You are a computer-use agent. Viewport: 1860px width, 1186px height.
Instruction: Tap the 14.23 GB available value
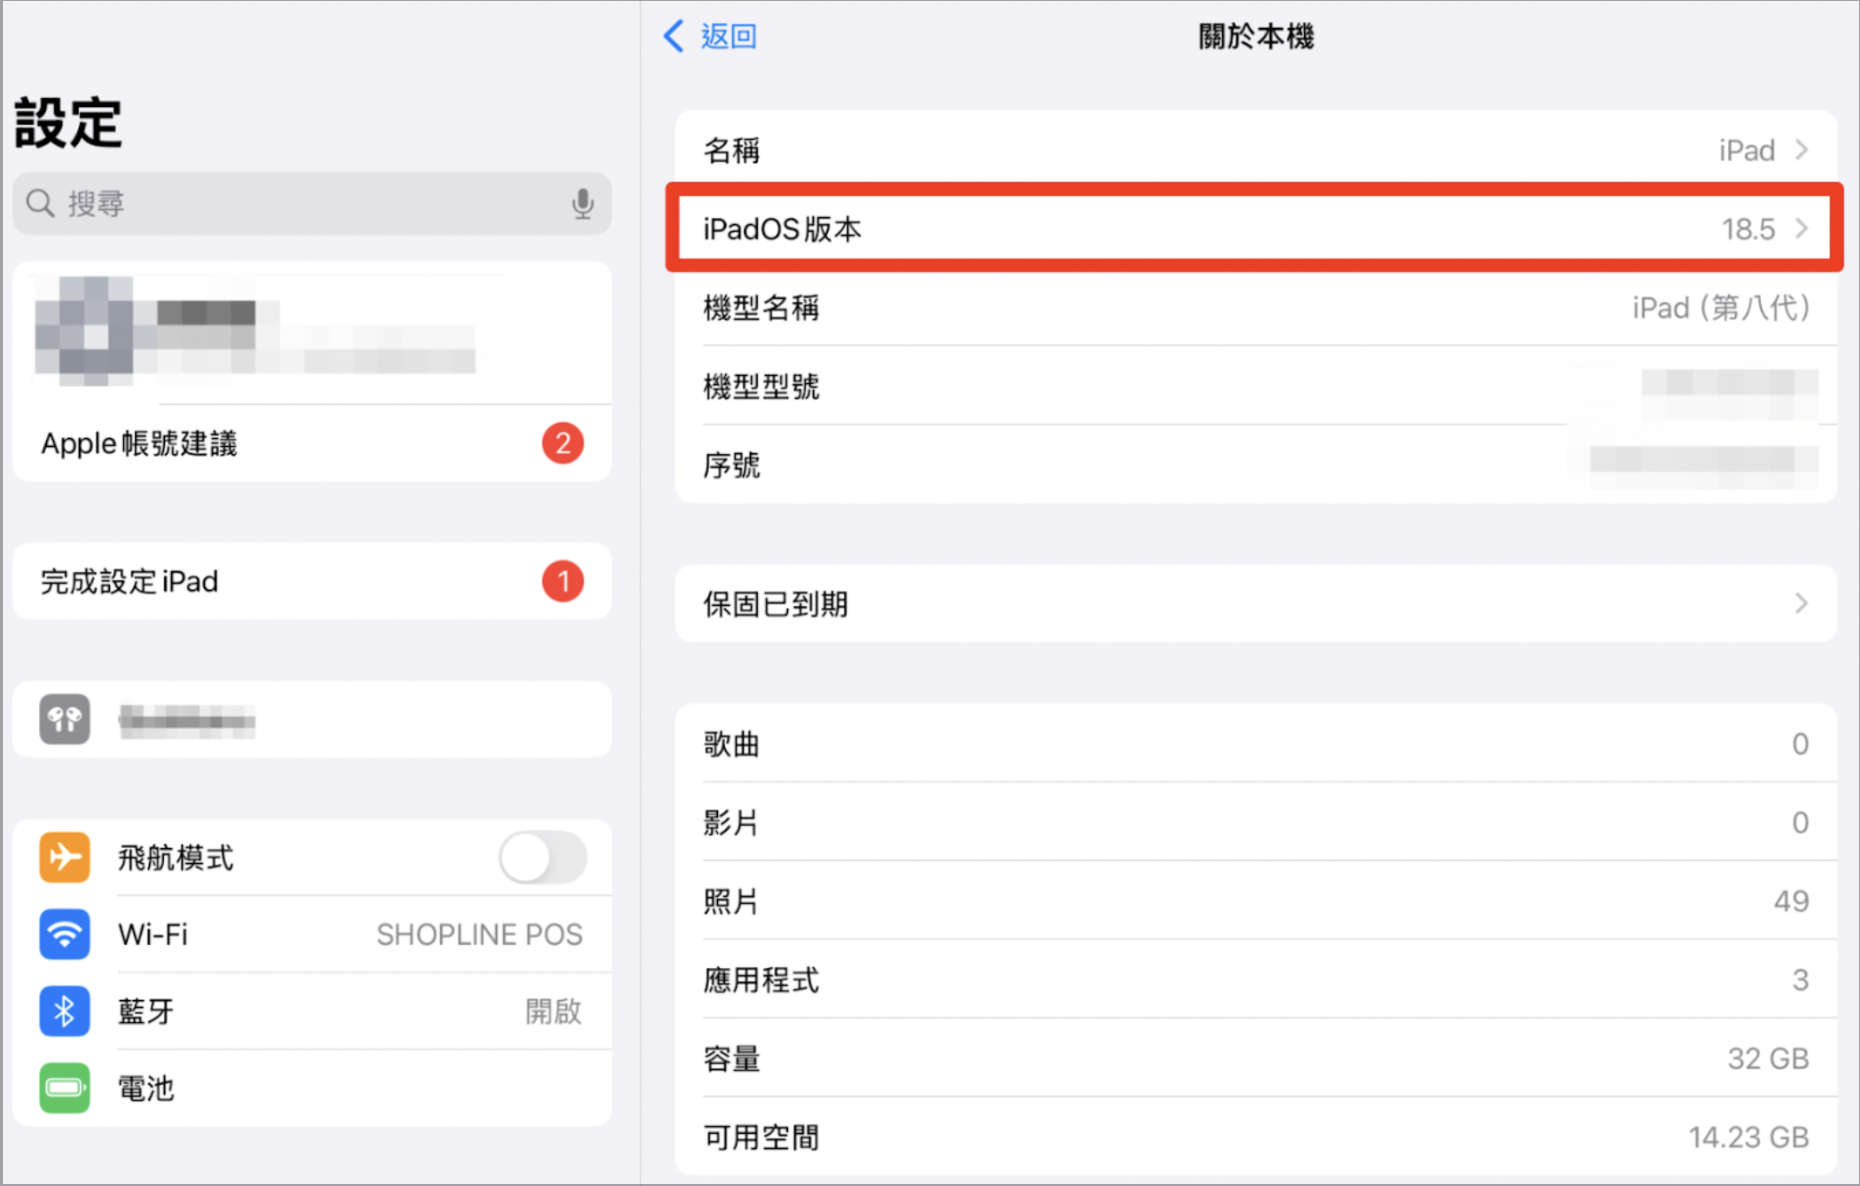tap(1749, 1137)
